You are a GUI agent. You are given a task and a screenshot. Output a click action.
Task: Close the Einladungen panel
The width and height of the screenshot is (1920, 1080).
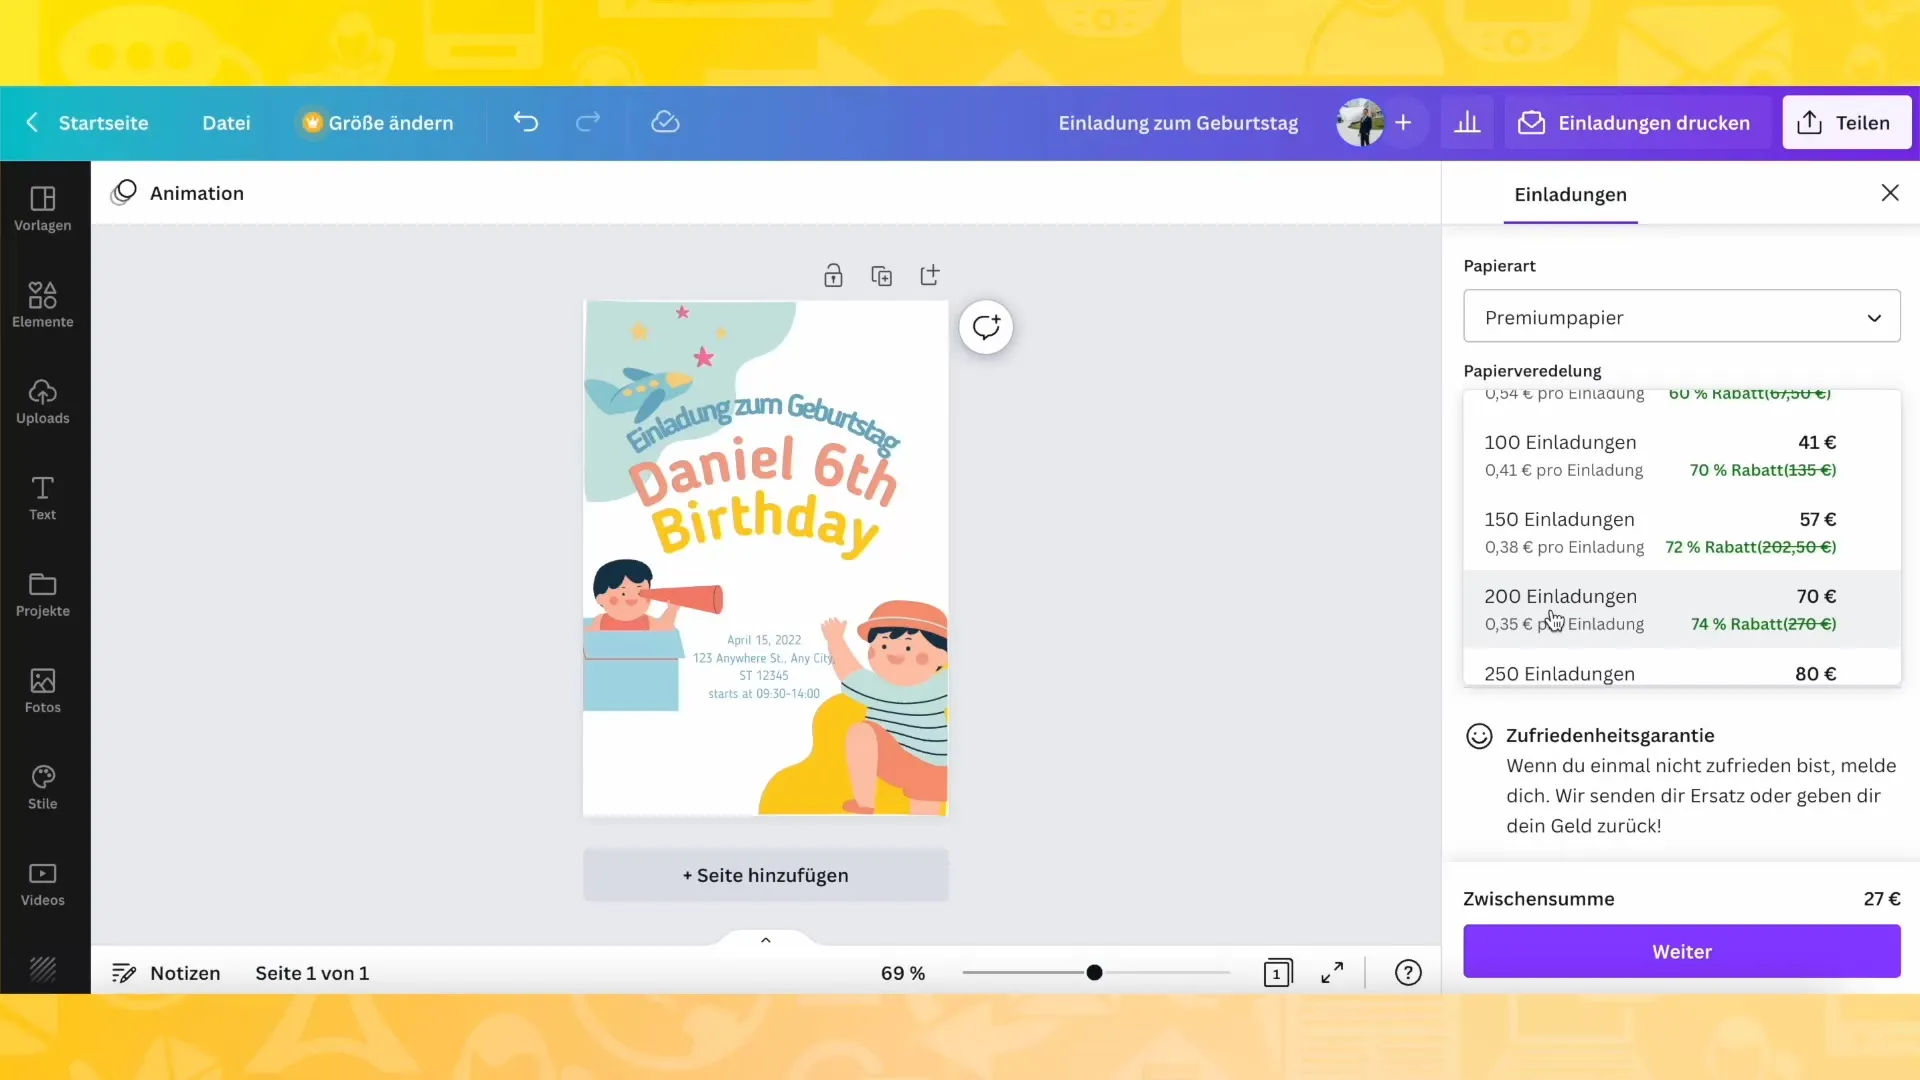[1890, 193]
